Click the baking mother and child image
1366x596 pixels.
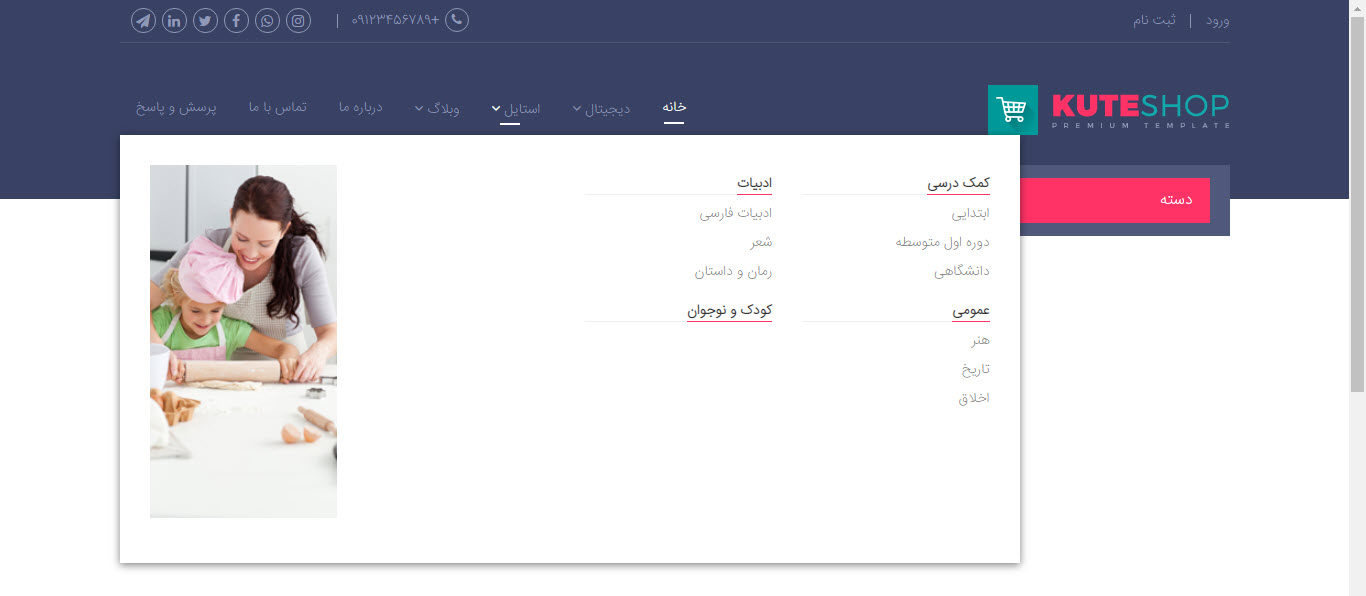click(x=243, y=341)
